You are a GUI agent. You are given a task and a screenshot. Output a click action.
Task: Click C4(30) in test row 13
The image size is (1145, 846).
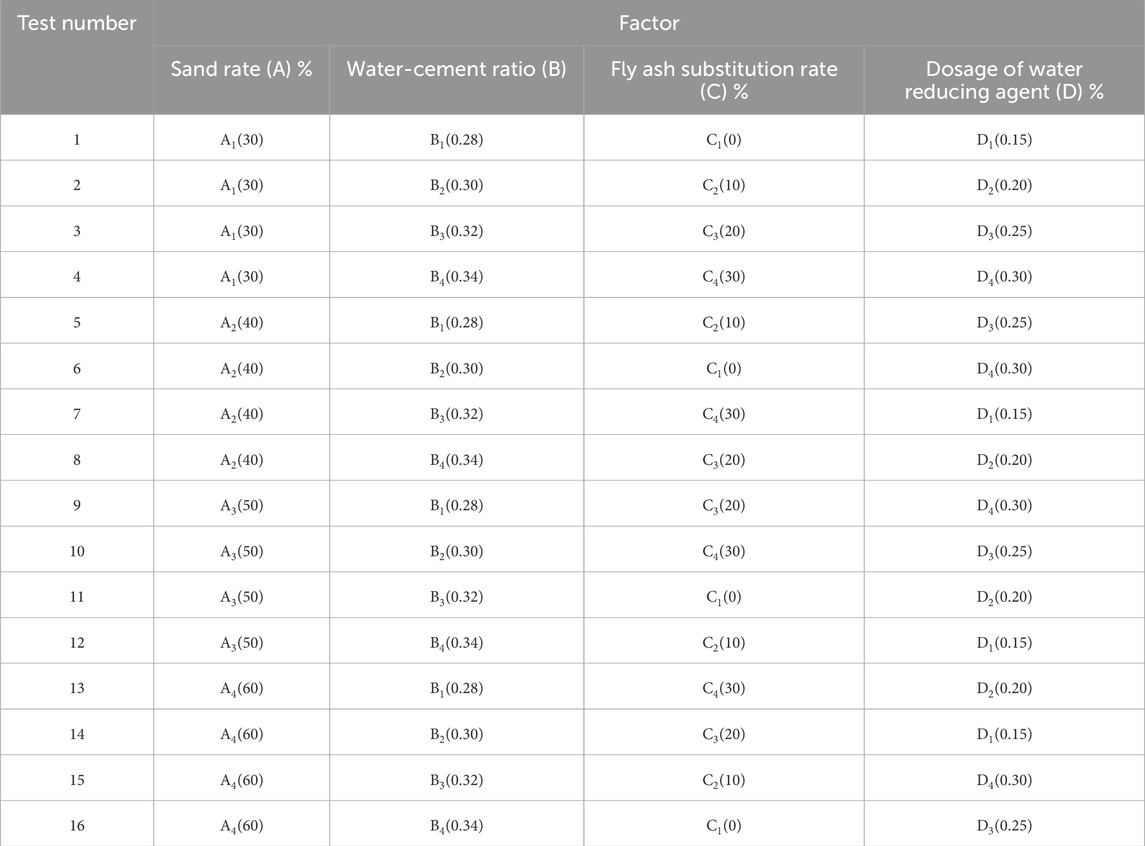coord(724,688)
